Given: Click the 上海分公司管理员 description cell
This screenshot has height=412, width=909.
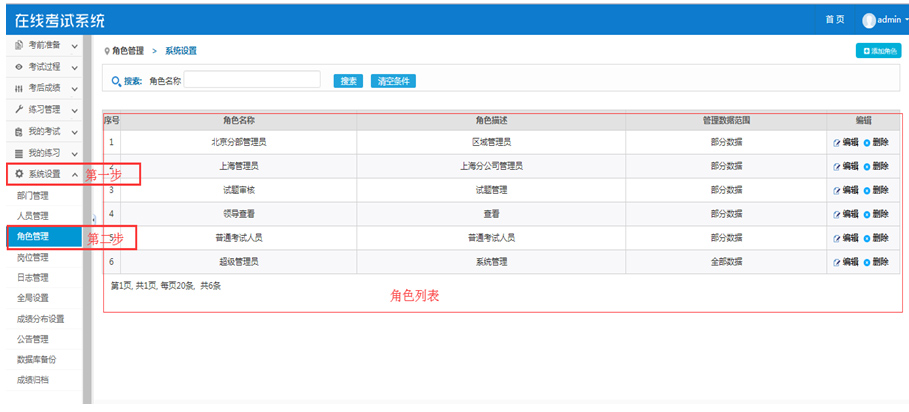Looking at the screenshot, I should point(492,166).
